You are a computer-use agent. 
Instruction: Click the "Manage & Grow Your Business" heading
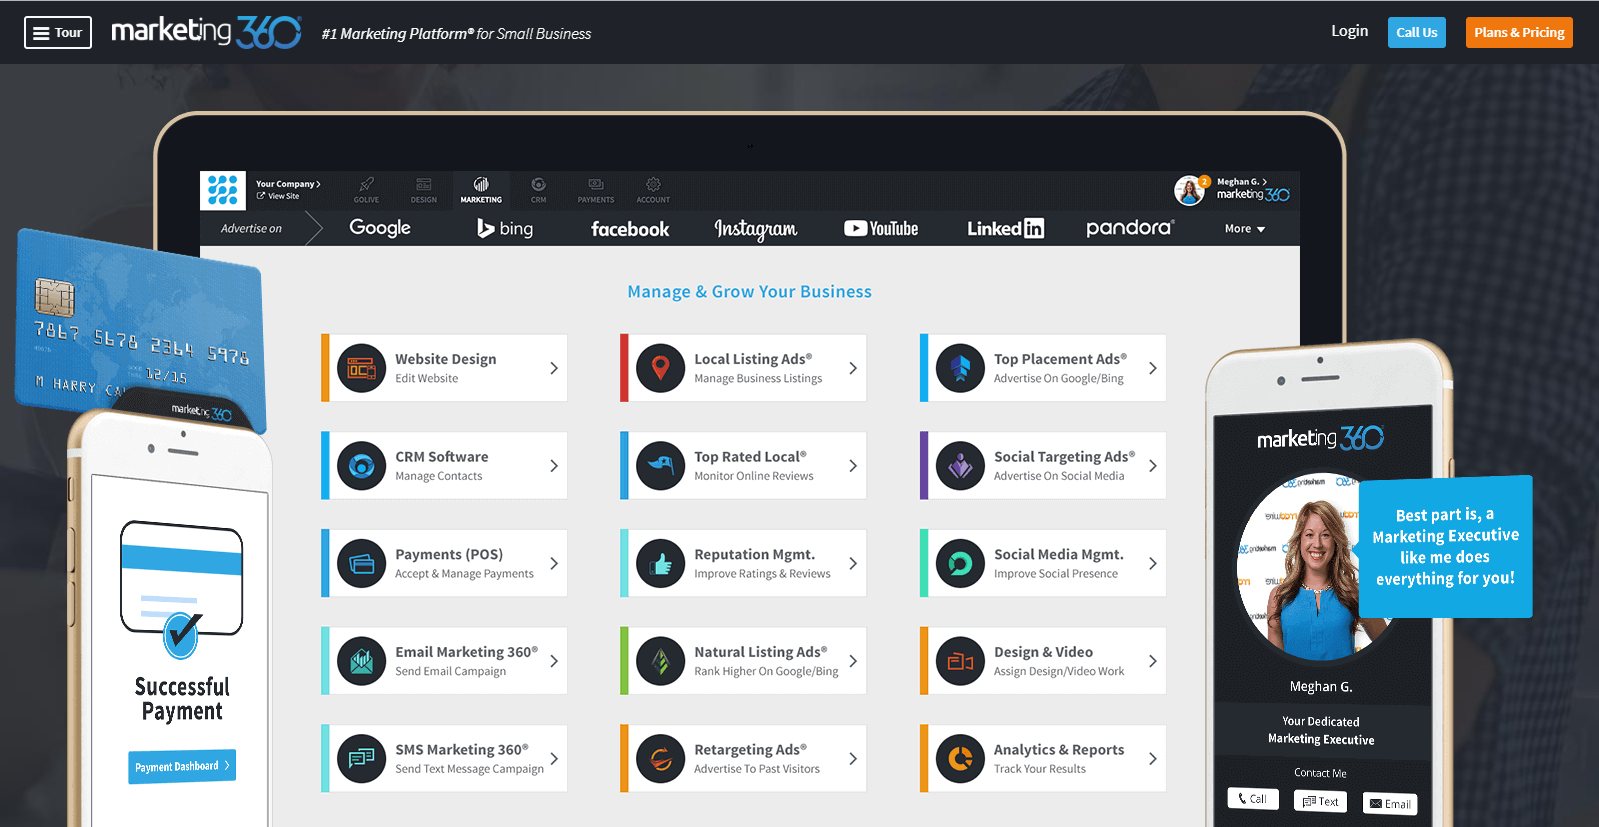(749, 291)
